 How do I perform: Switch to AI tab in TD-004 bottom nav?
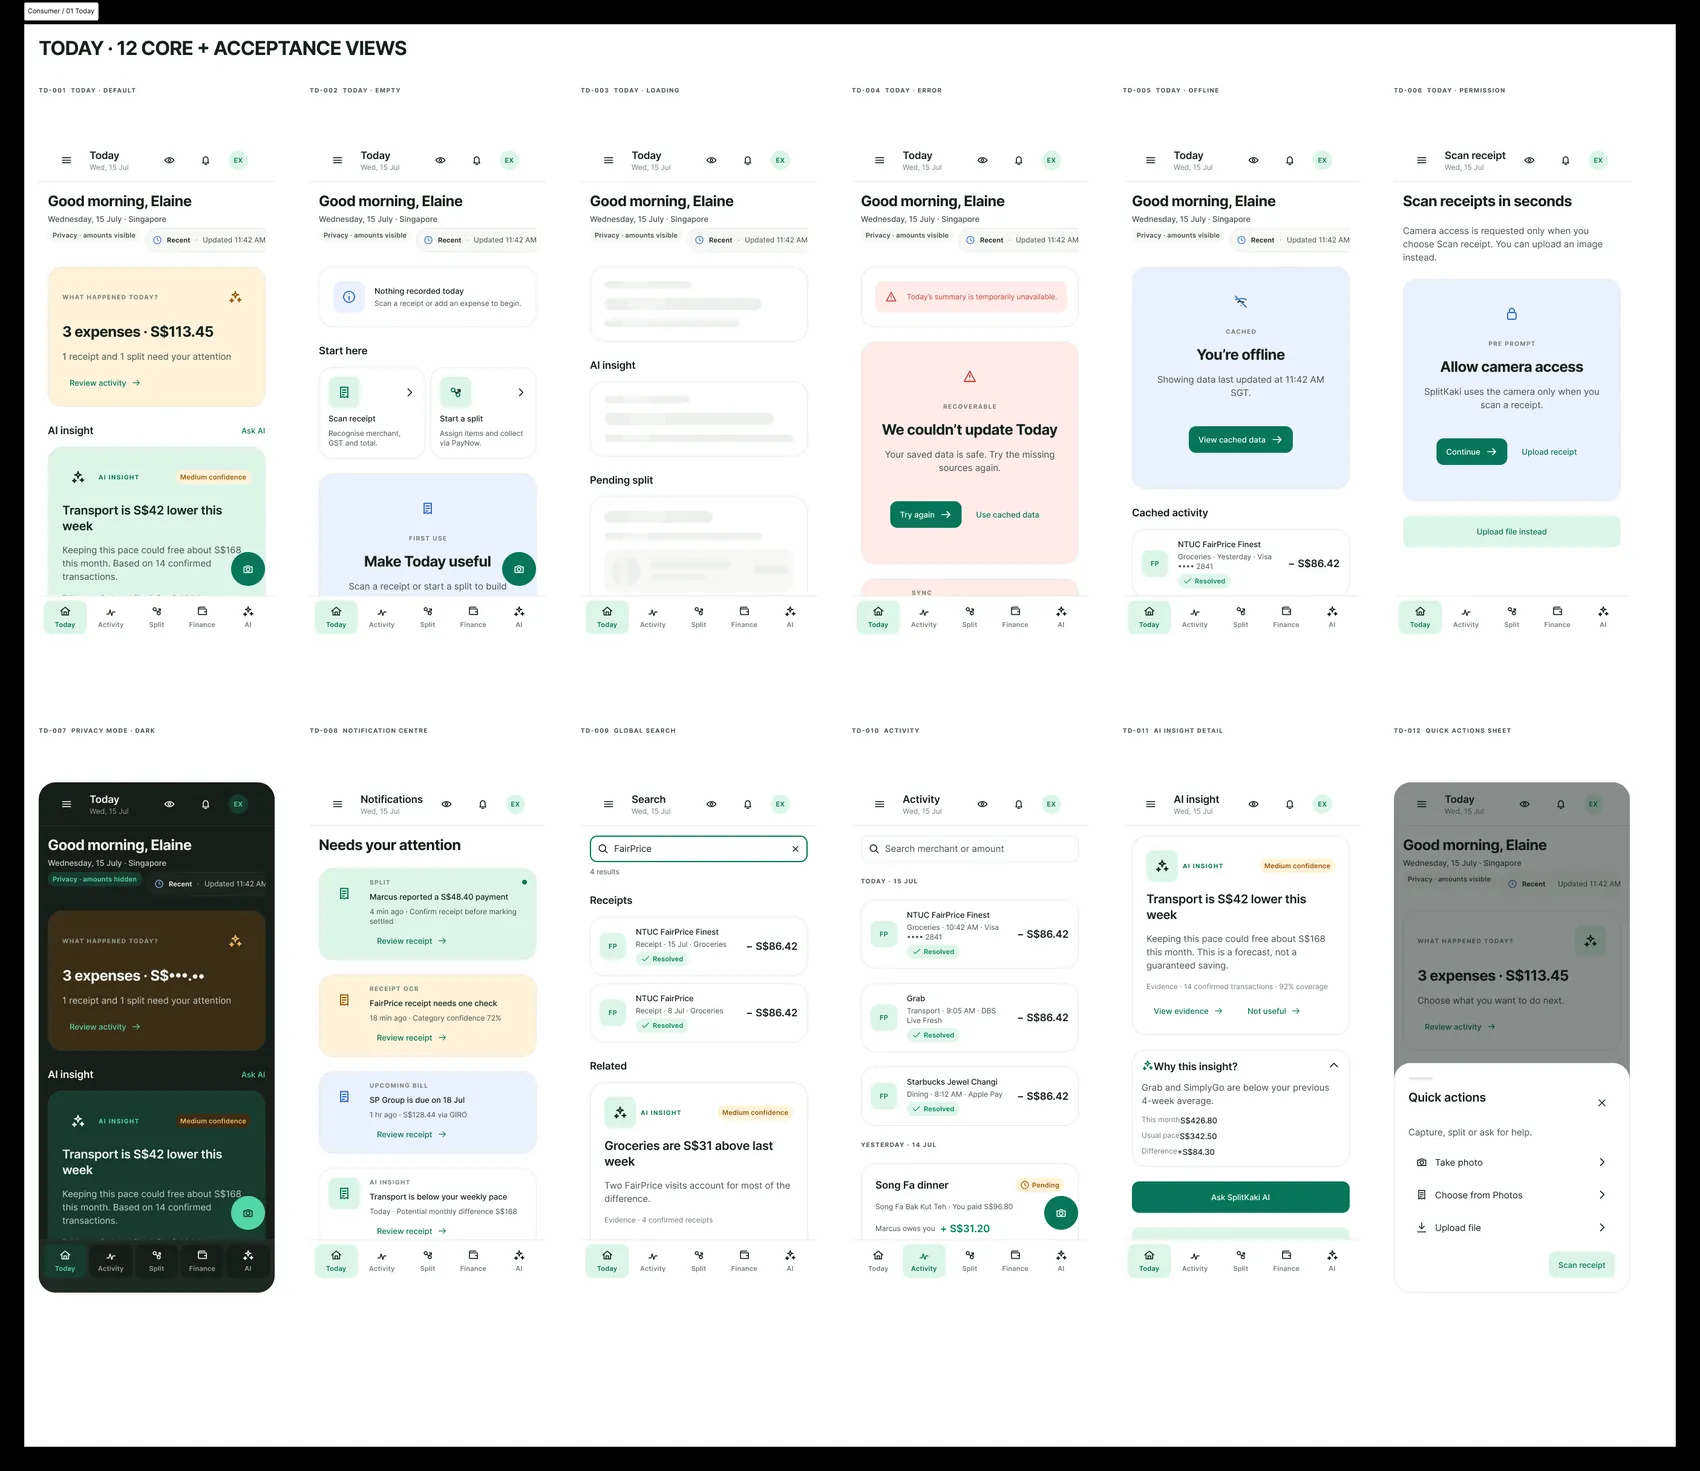tap(1061, 617)
